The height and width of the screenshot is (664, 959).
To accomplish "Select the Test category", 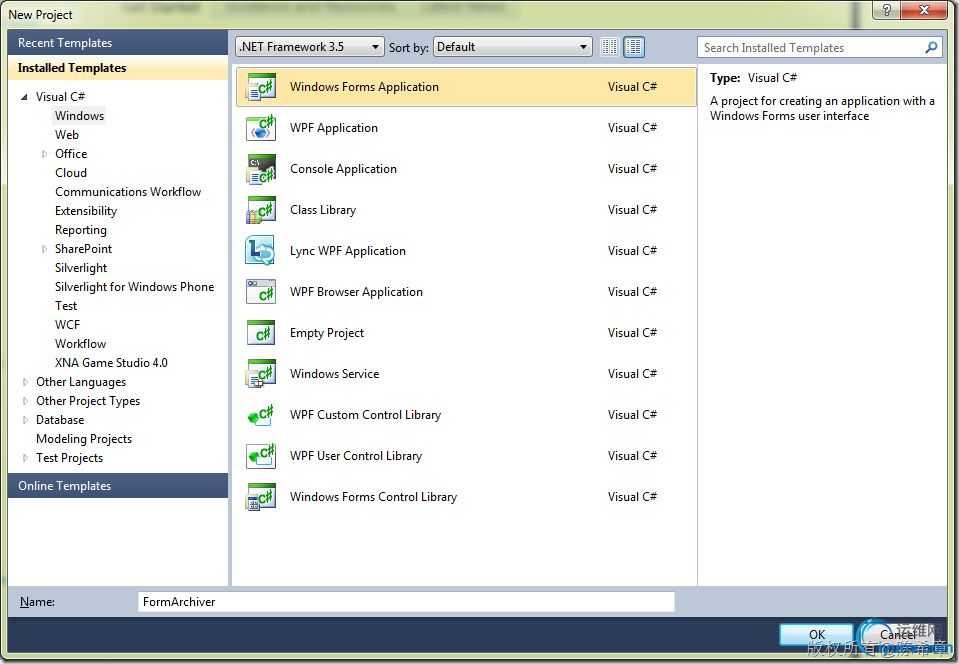I will point(66,306).
